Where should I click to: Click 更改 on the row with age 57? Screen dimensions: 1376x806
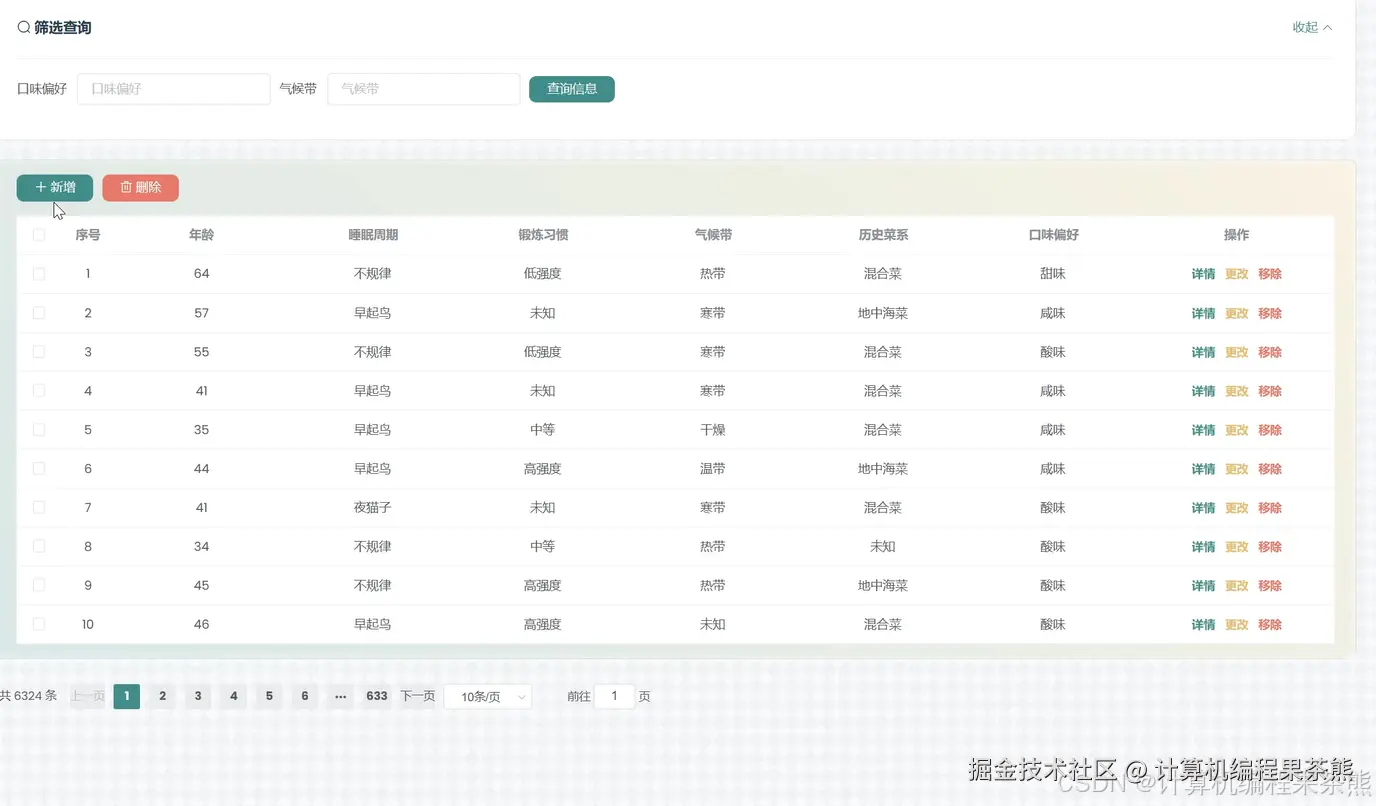(x=1237, y=312)
